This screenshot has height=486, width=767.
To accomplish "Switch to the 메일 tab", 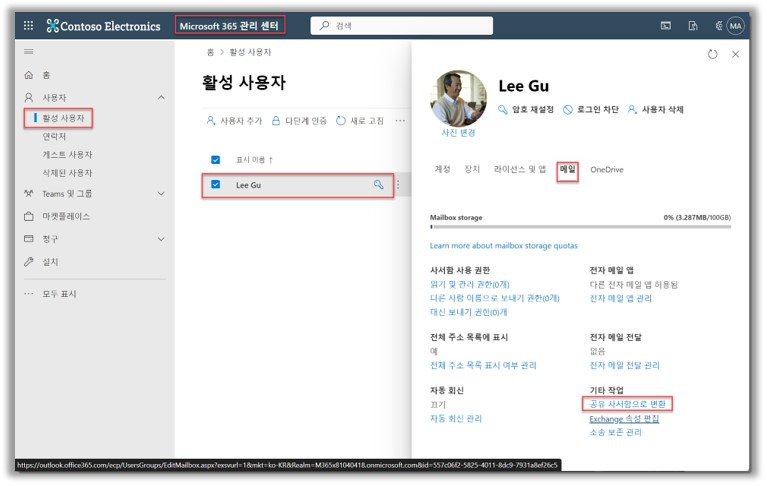I will pos(567,169).
